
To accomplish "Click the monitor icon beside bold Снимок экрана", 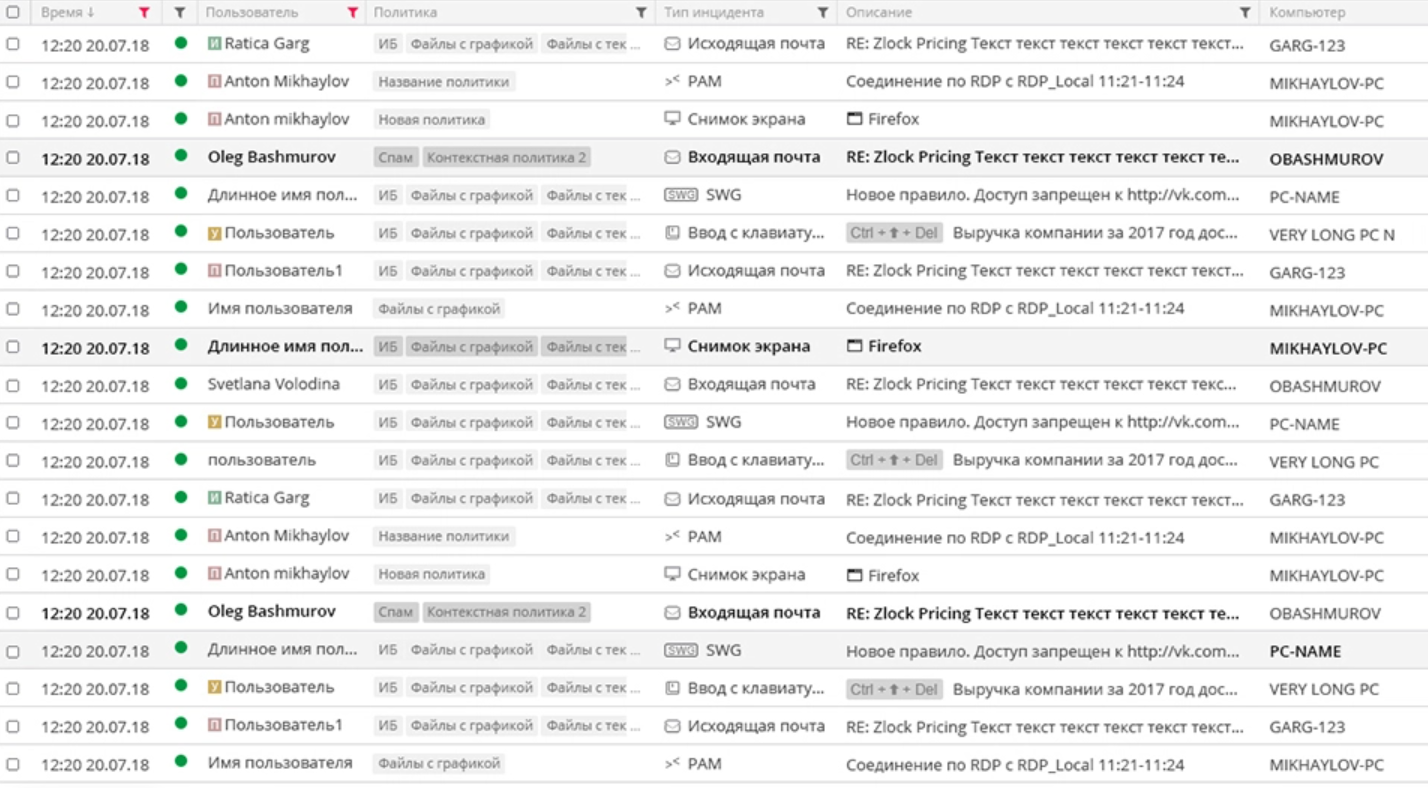I will 672,346.
